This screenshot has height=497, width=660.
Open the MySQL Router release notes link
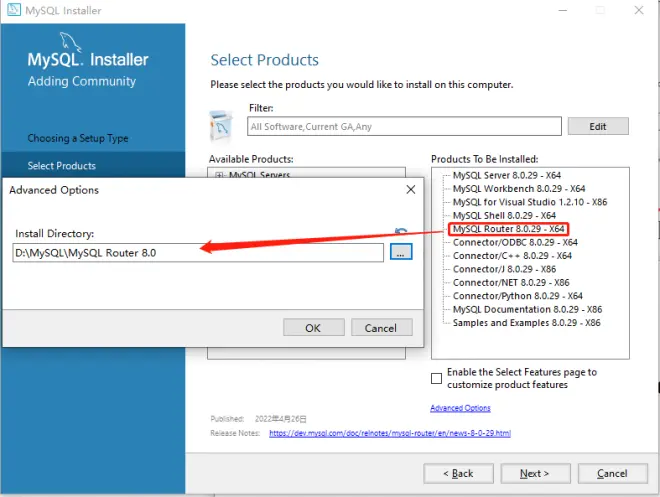pos(390,433)
